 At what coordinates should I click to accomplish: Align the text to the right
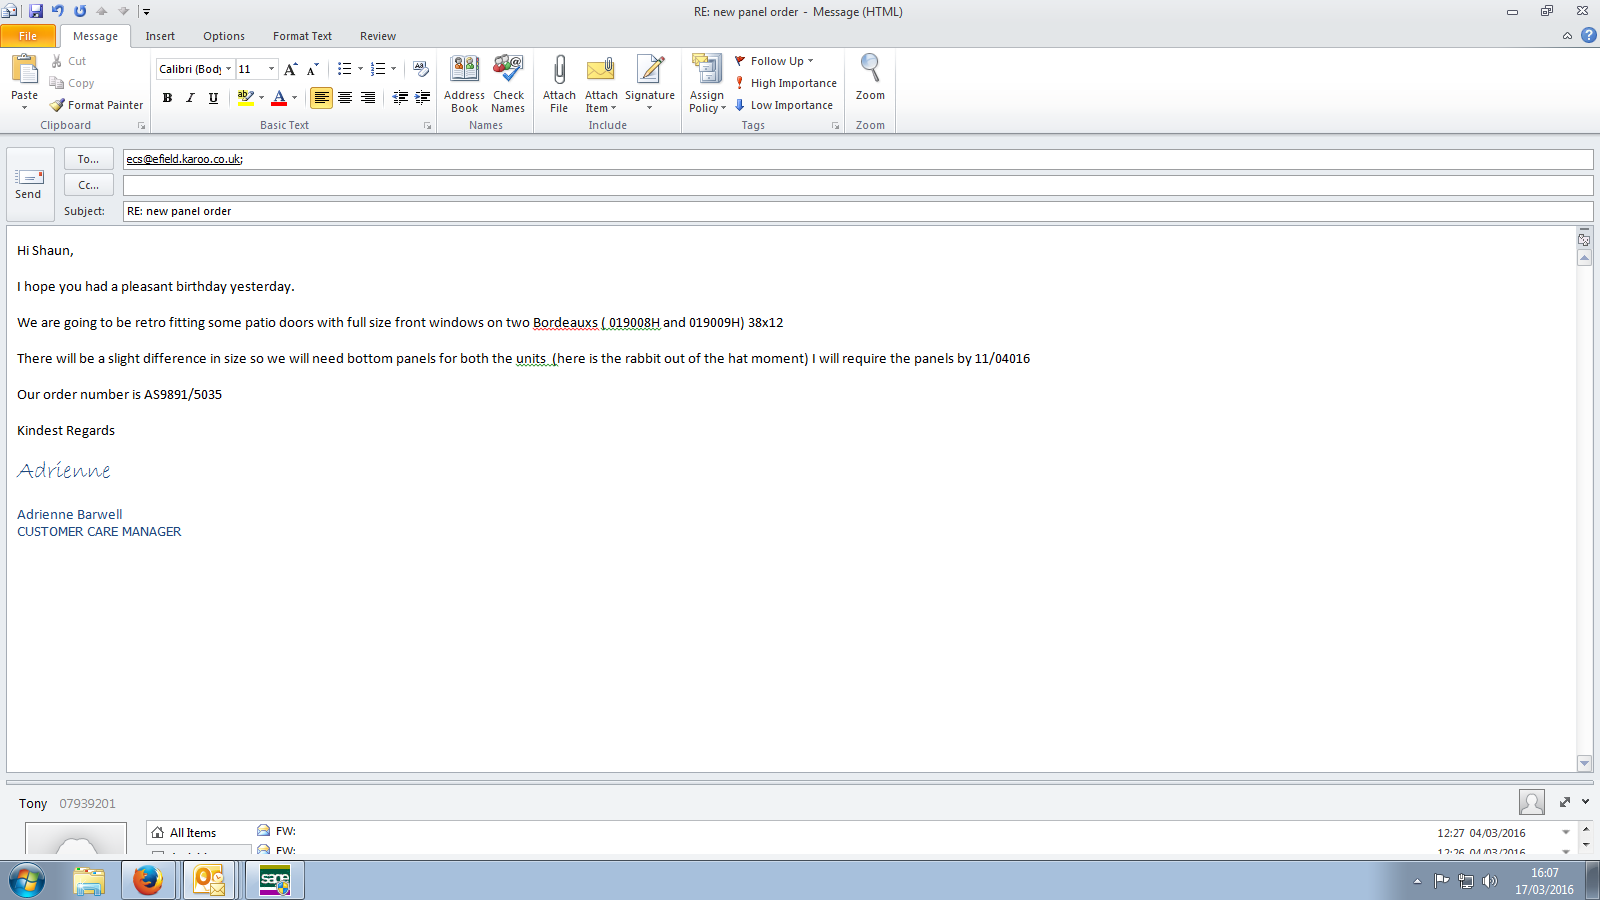click(368, 97)
